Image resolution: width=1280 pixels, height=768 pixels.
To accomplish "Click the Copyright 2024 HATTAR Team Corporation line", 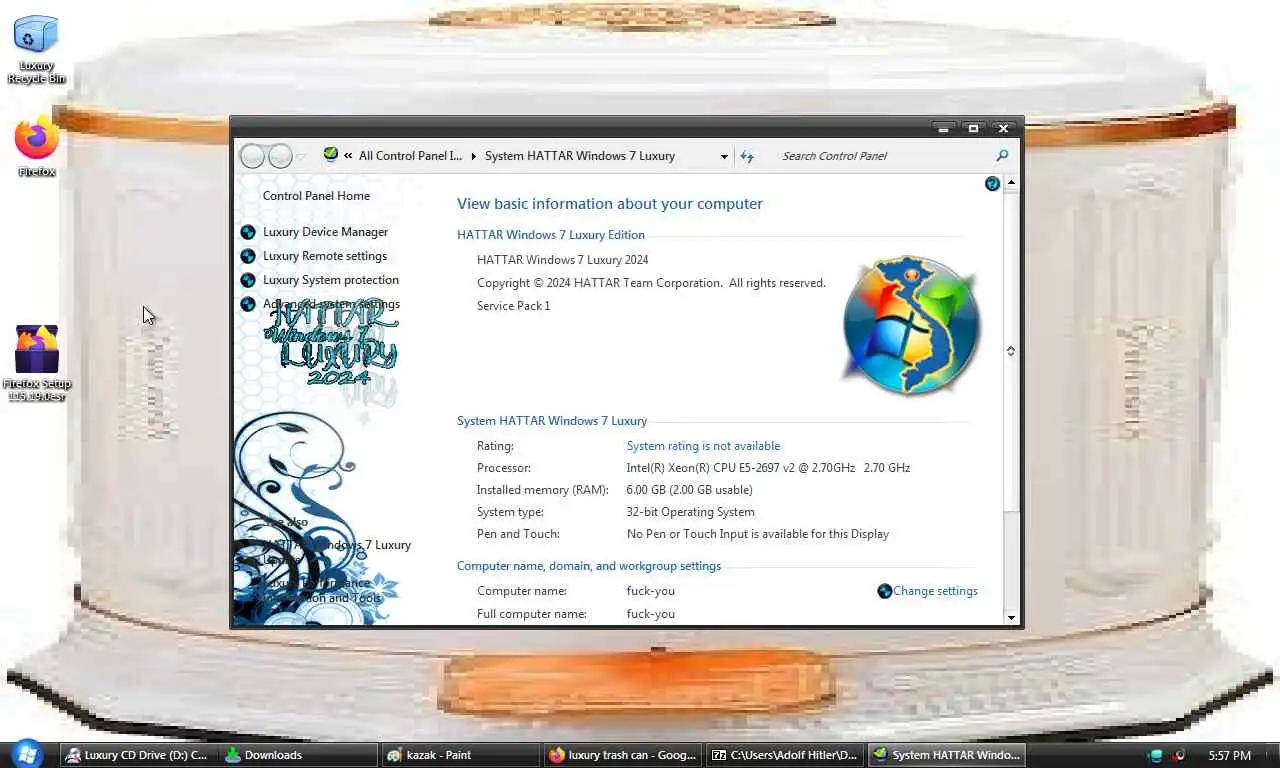I will coord(651,283).
